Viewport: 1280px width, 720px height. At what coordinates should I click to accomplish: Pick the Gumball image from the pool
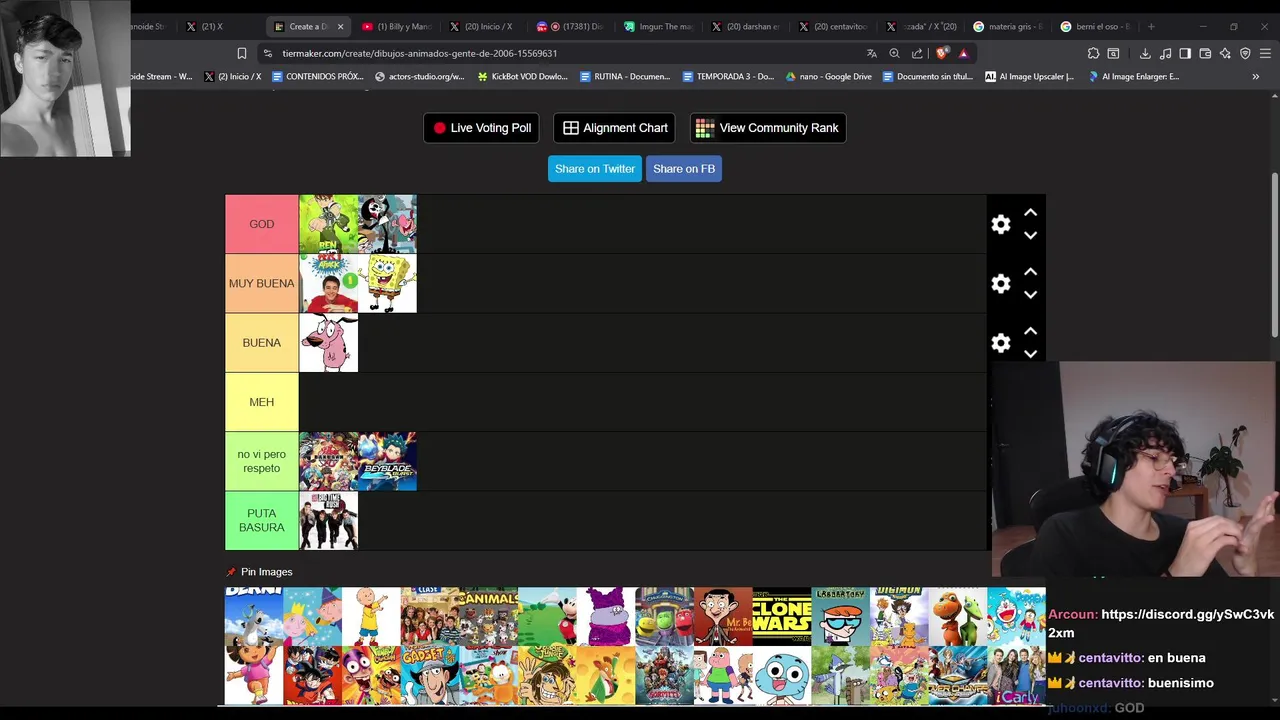coord(782,675)
